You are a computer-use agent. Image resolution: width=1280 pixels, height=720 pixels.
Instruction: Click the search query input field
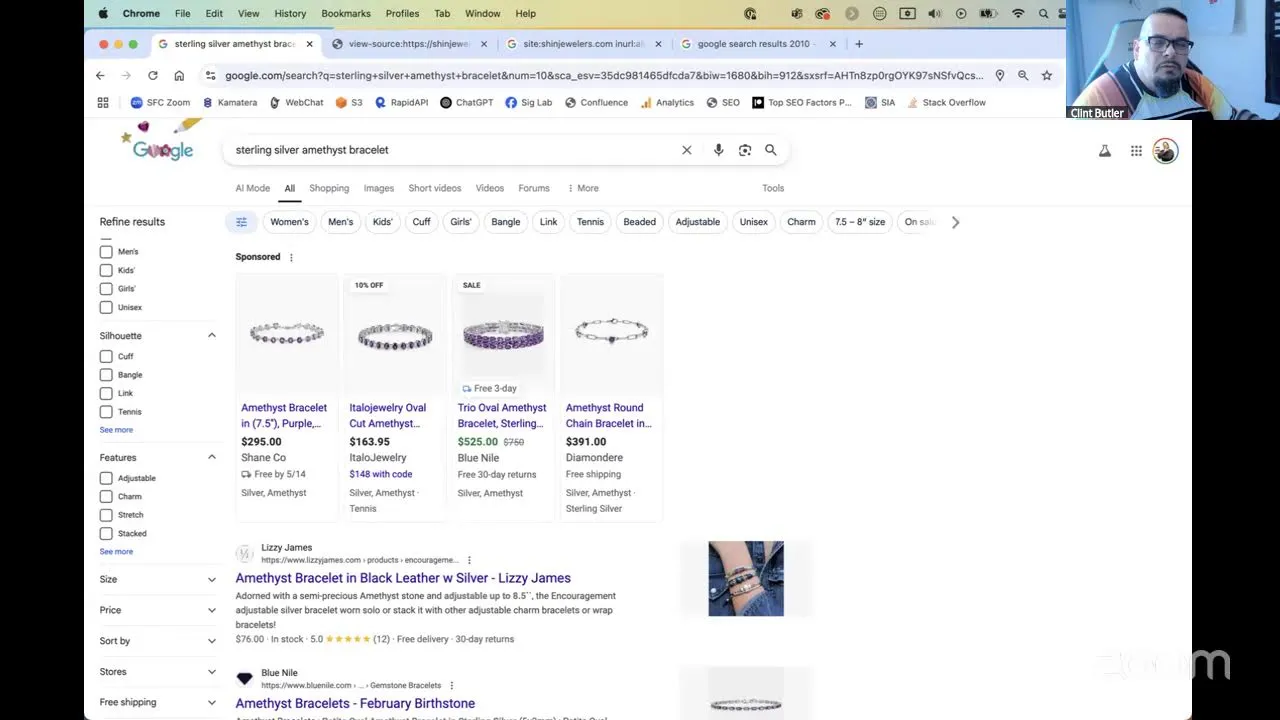coord(452,150)
